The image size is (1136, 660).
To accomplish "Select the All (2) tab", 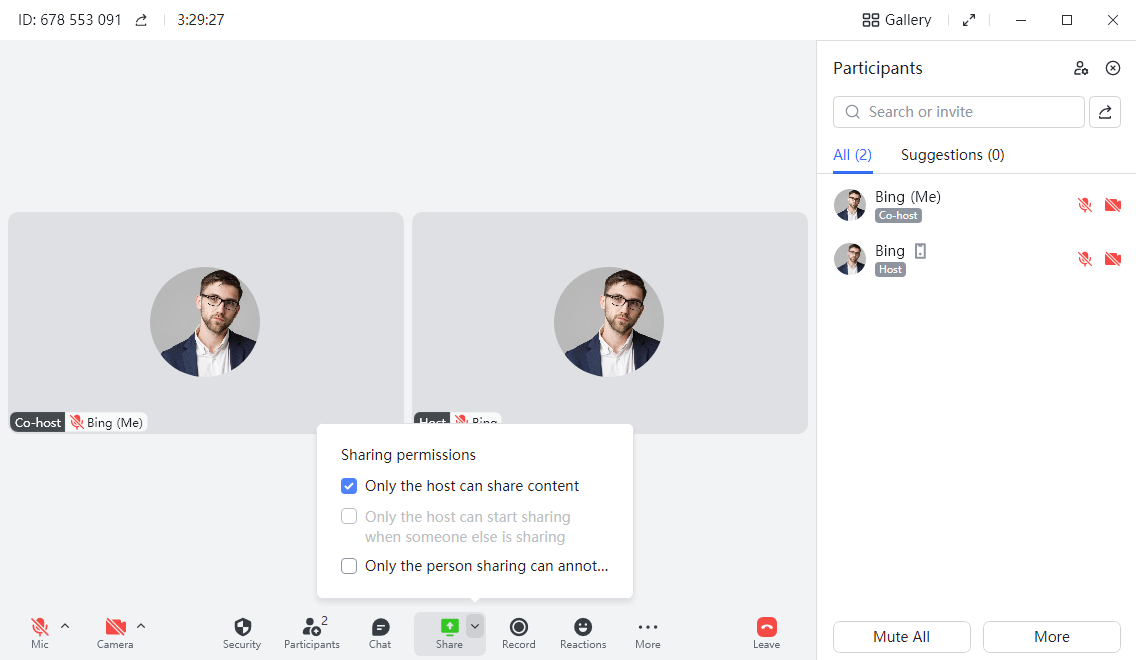I will (x=852, y=155).
